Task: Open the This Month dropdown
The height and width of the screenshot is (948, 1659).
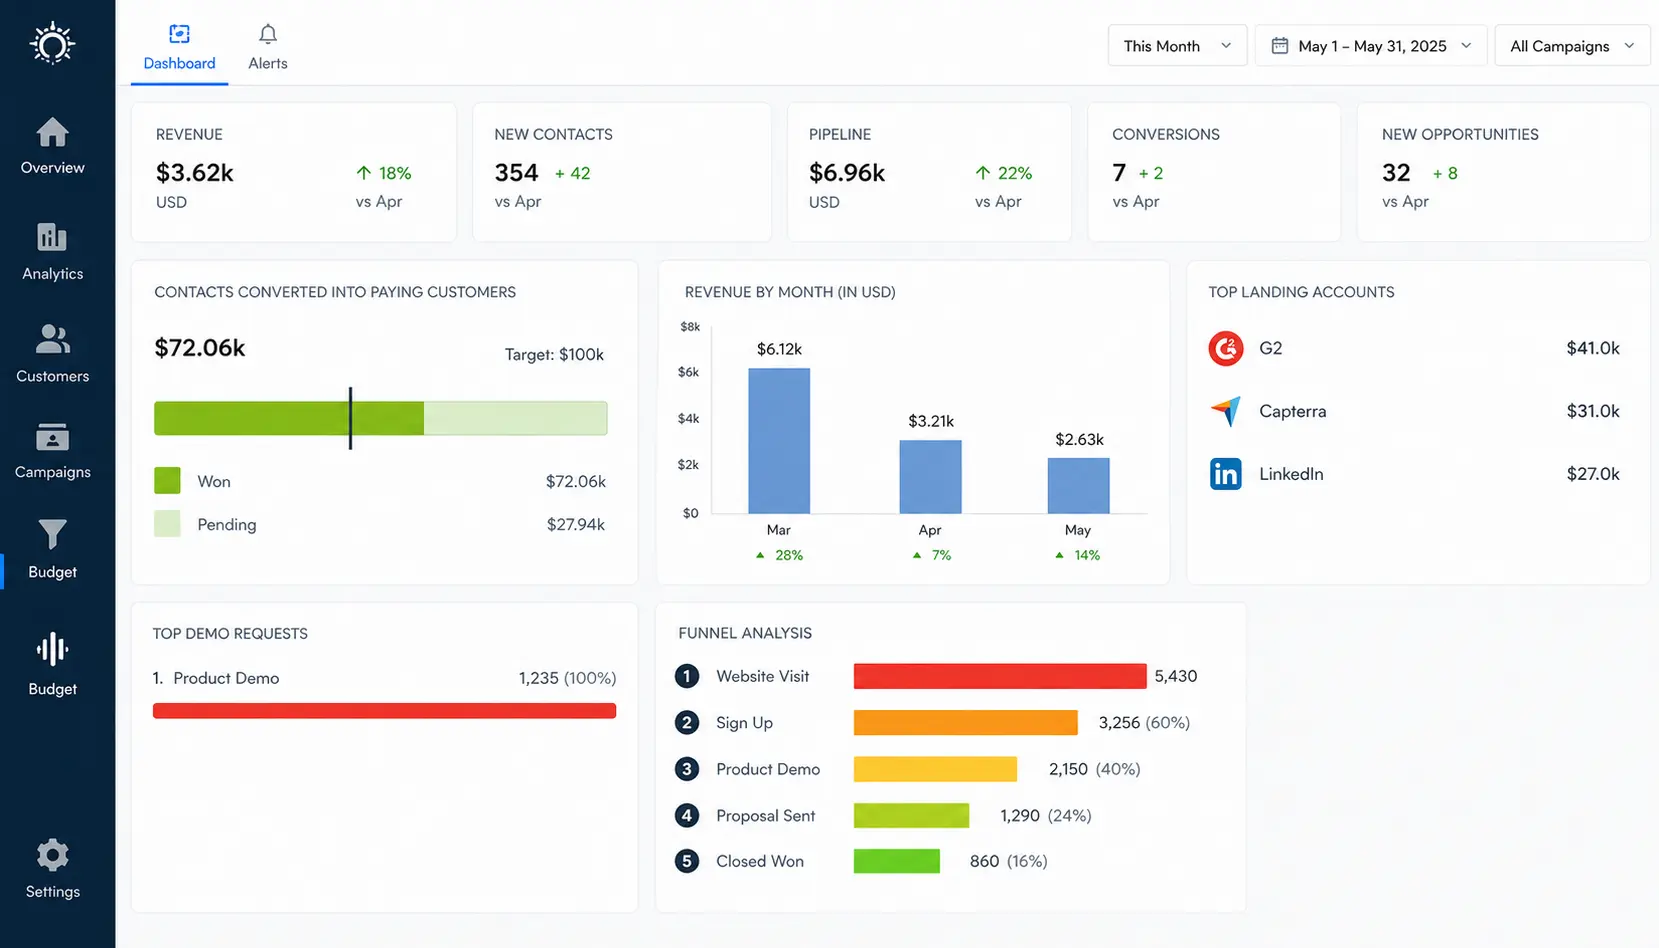Action: pos(1177,46)
